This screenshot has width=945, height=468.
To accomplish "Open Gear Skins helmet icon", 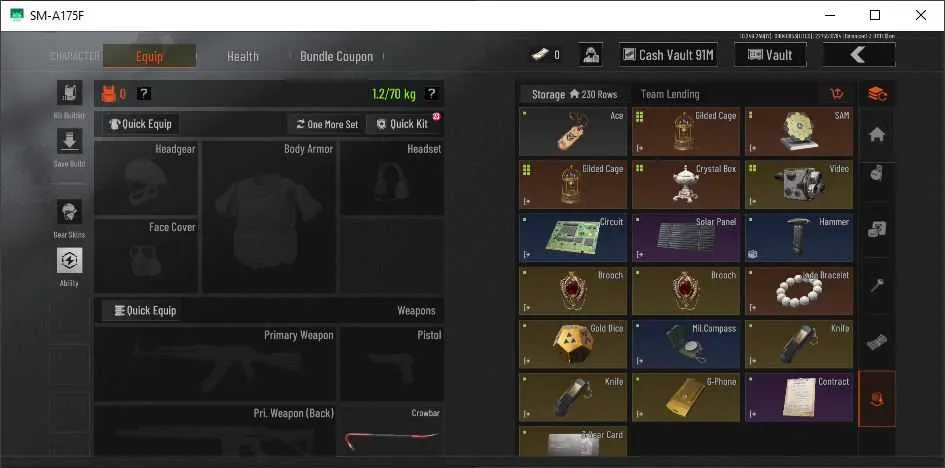I will (69, 212).
